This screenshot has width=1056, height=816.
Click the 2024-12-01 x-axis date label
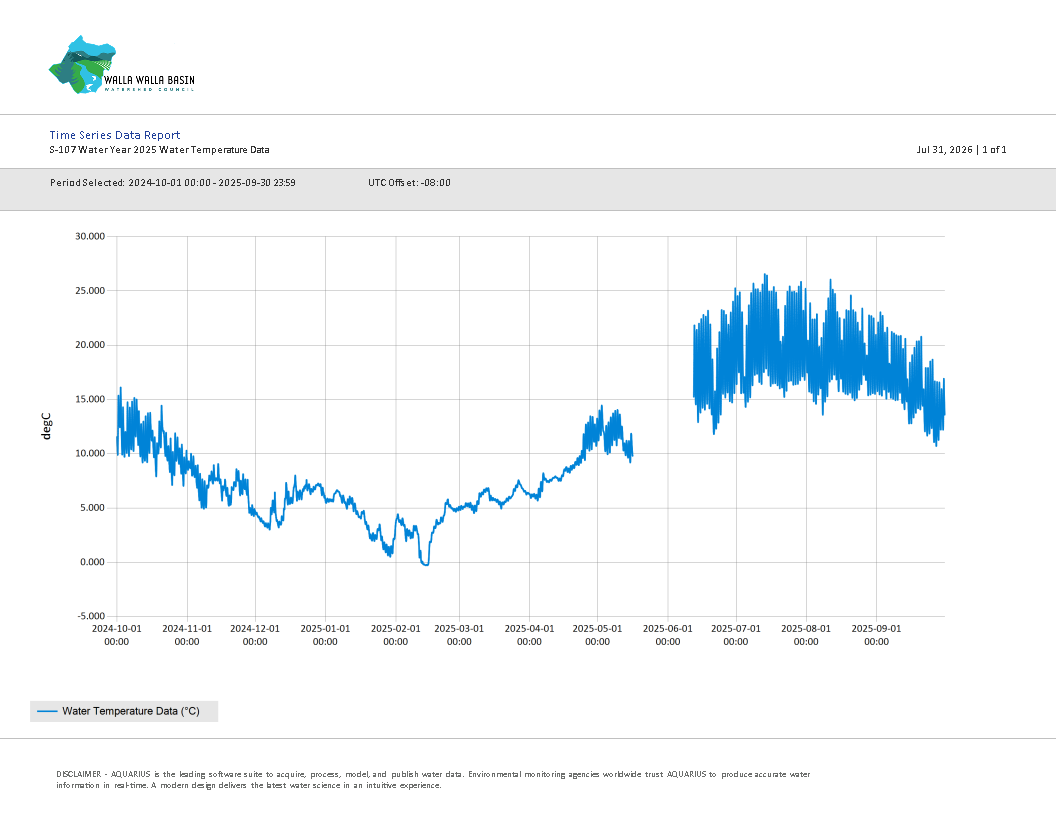[255, 635]
